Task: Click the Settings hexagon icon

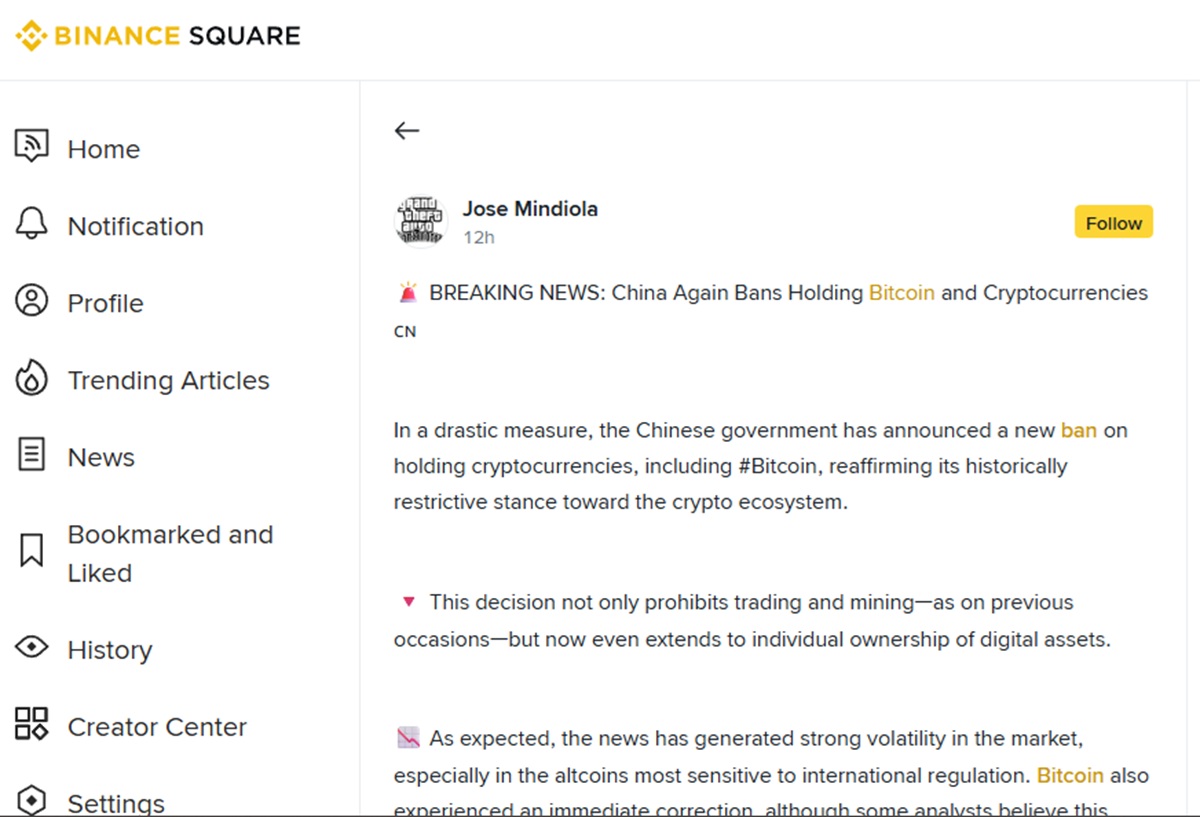Action: point(32,800)
